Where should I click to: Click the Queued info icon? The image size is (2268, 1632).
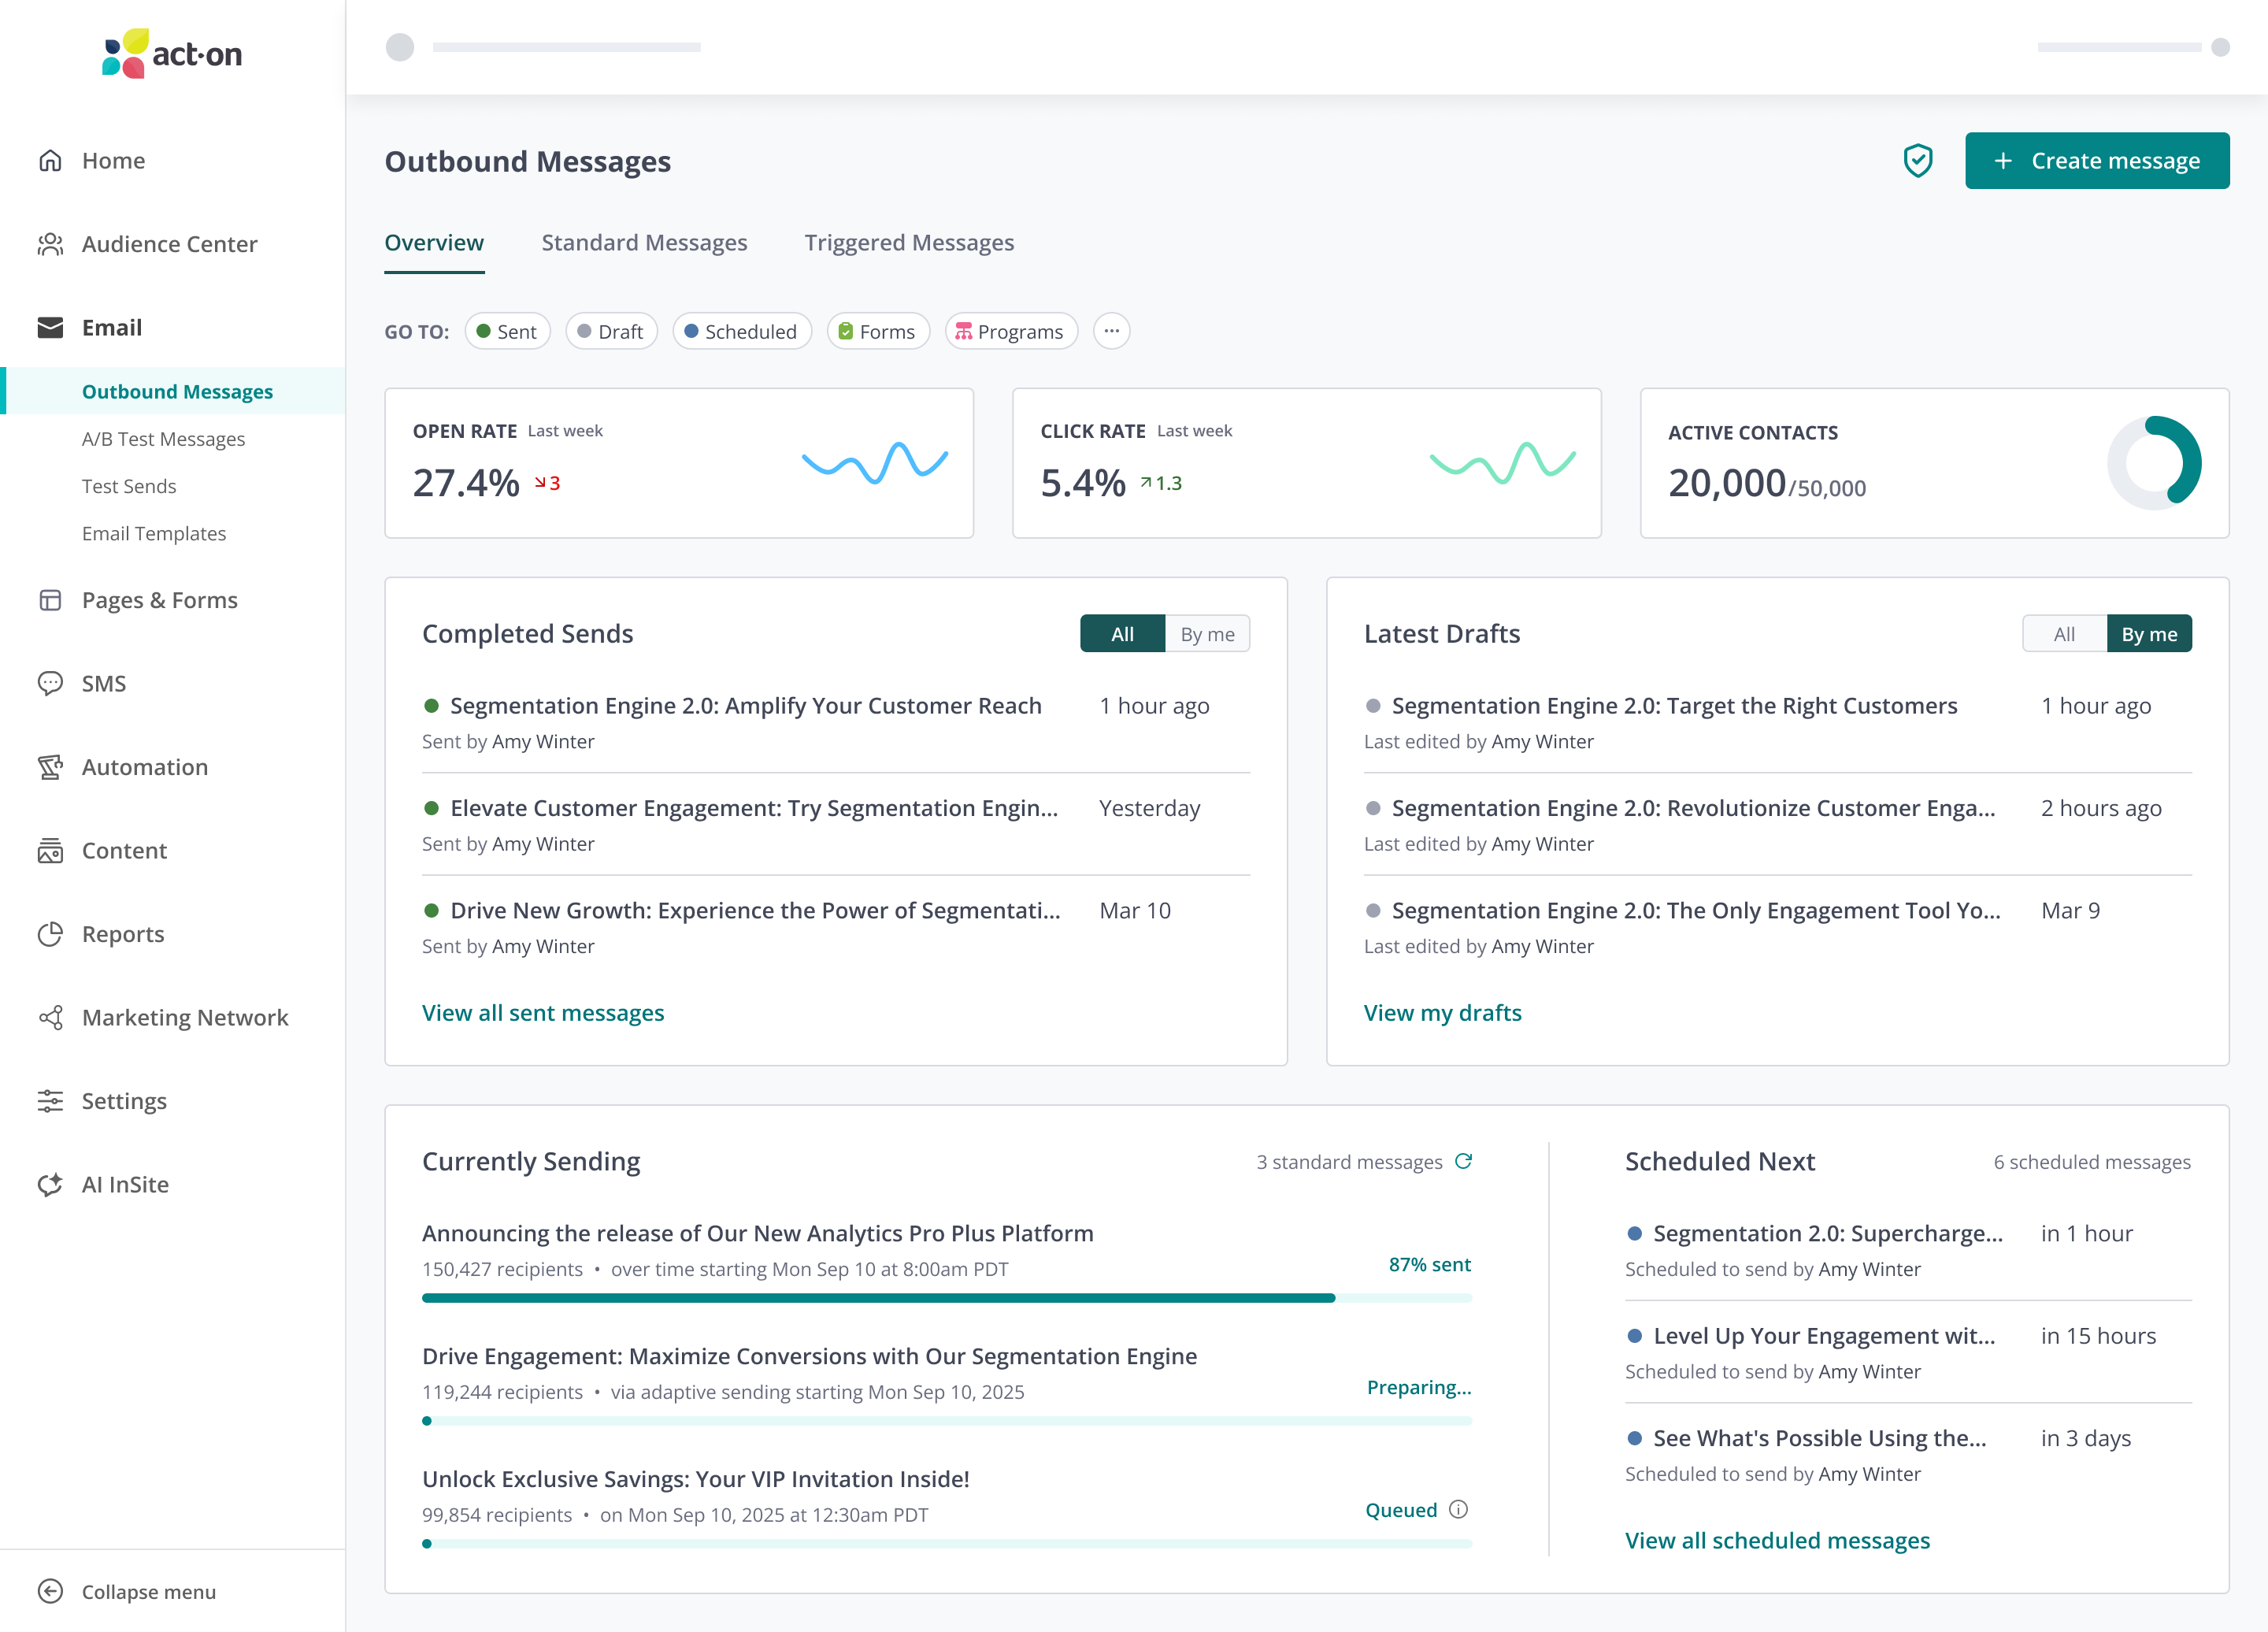1458,1509
